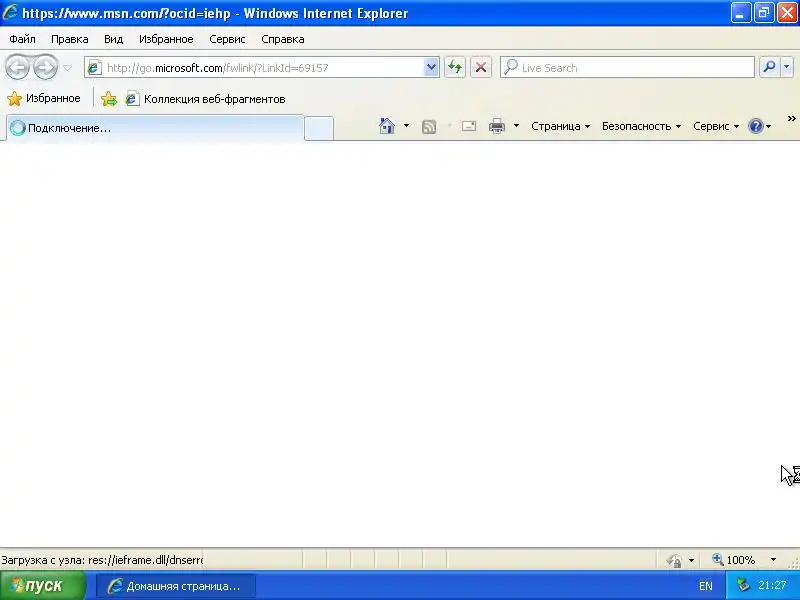Image resolution: width=800 pixels, height=600 pixels.
Task: Open the Правка menu
Action: [69, 39]
